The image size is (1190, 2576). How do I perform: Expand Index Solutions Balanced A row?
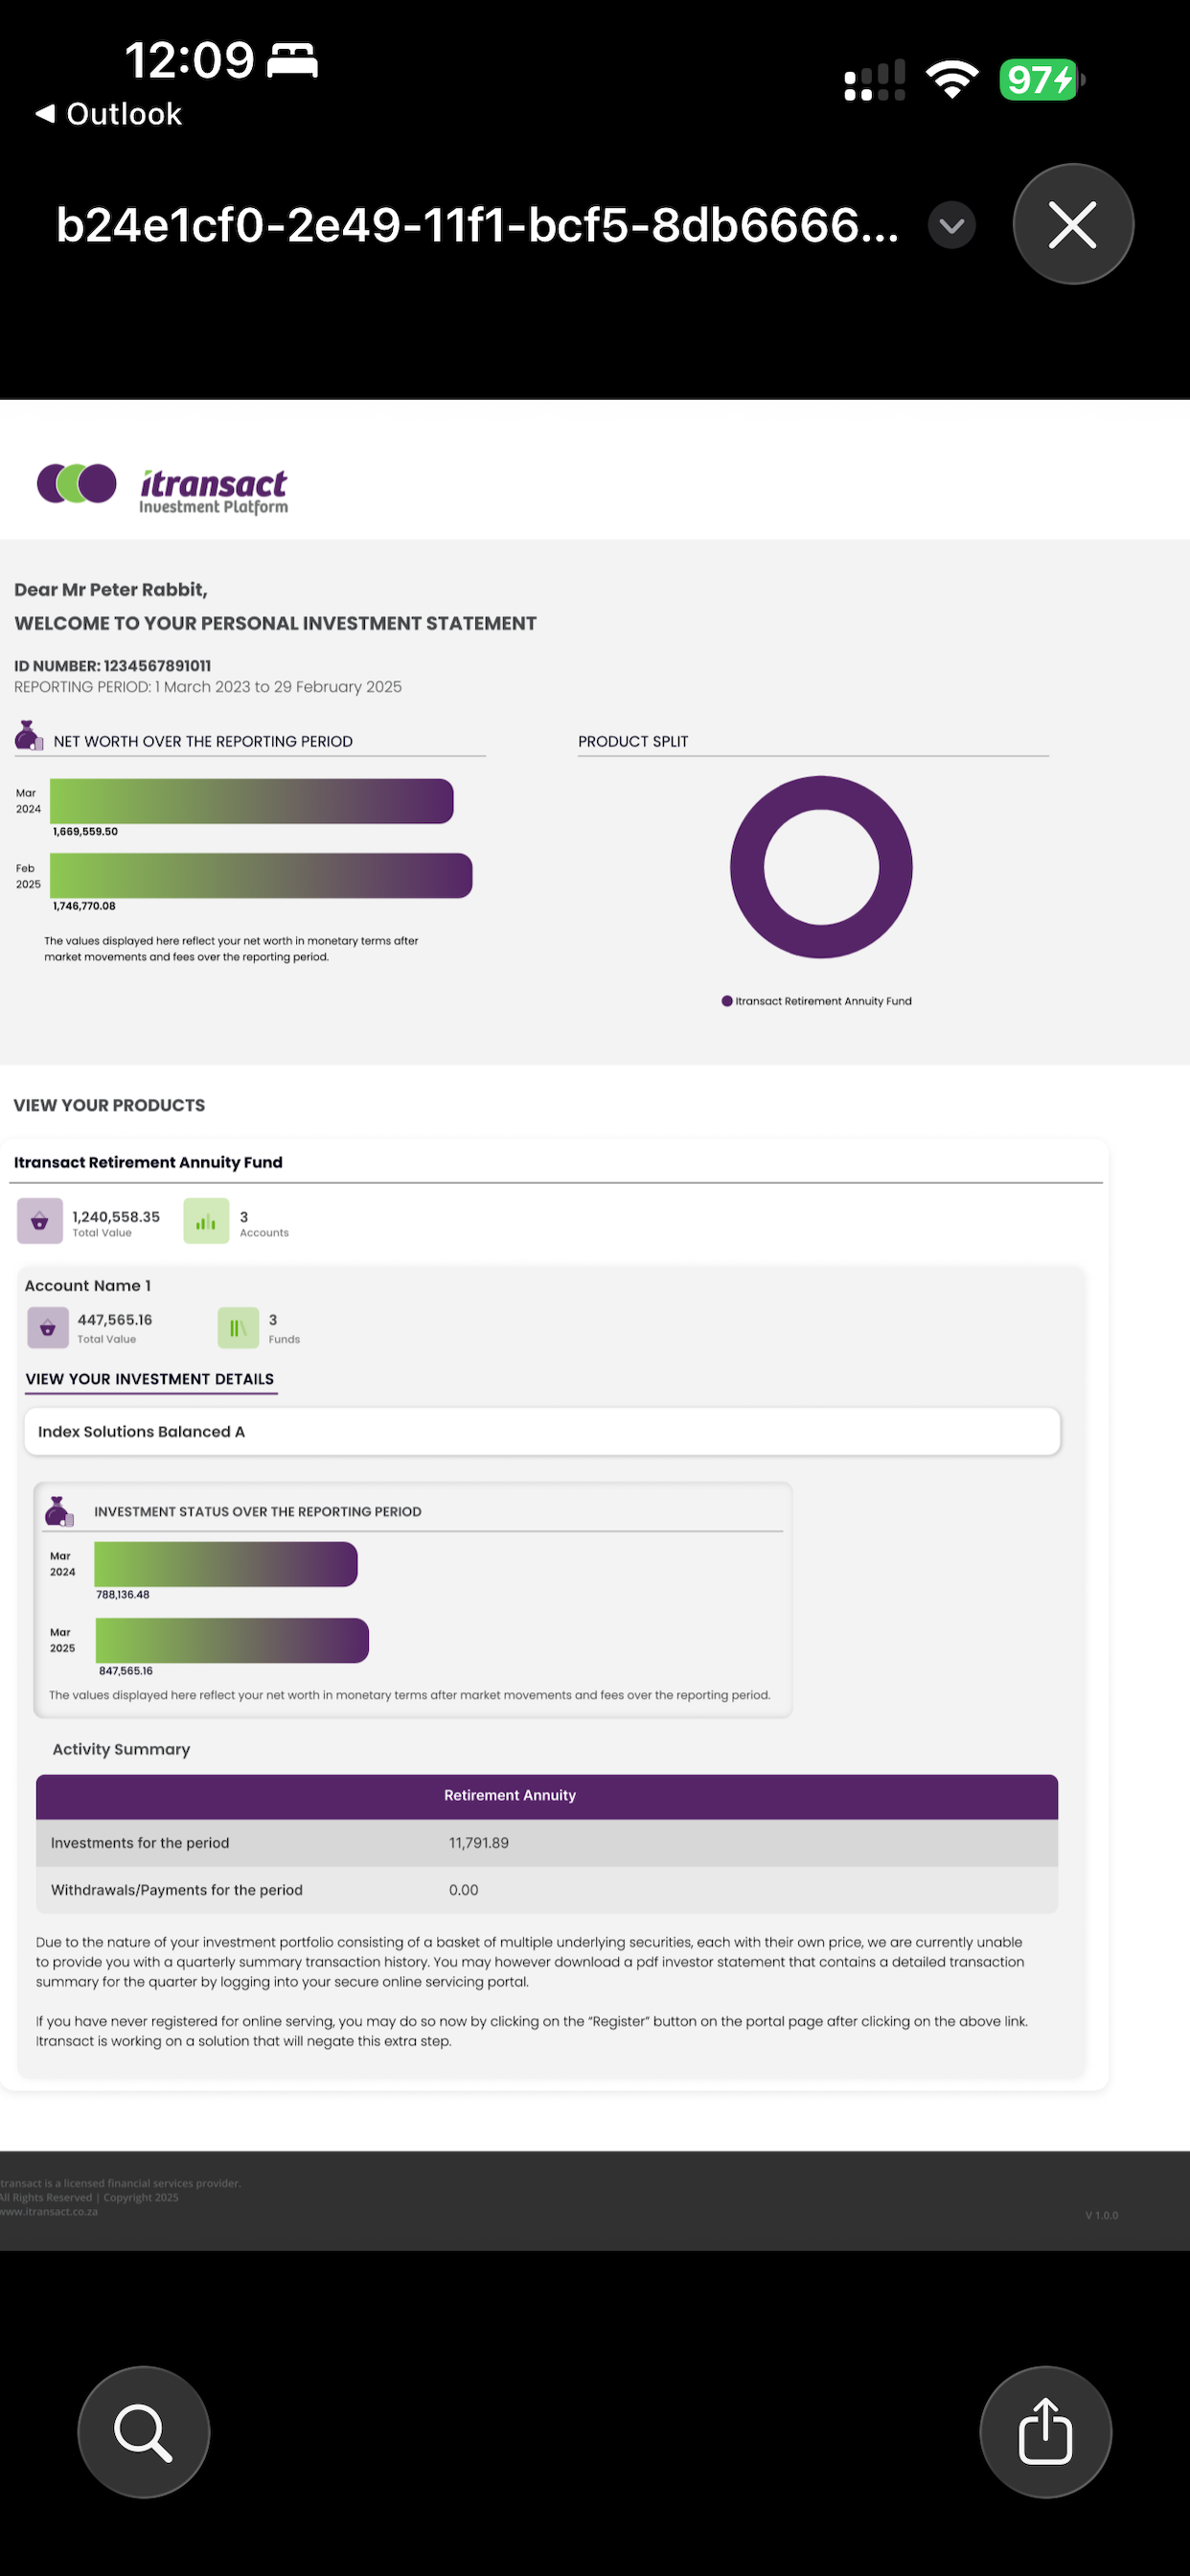point(542,1432)
